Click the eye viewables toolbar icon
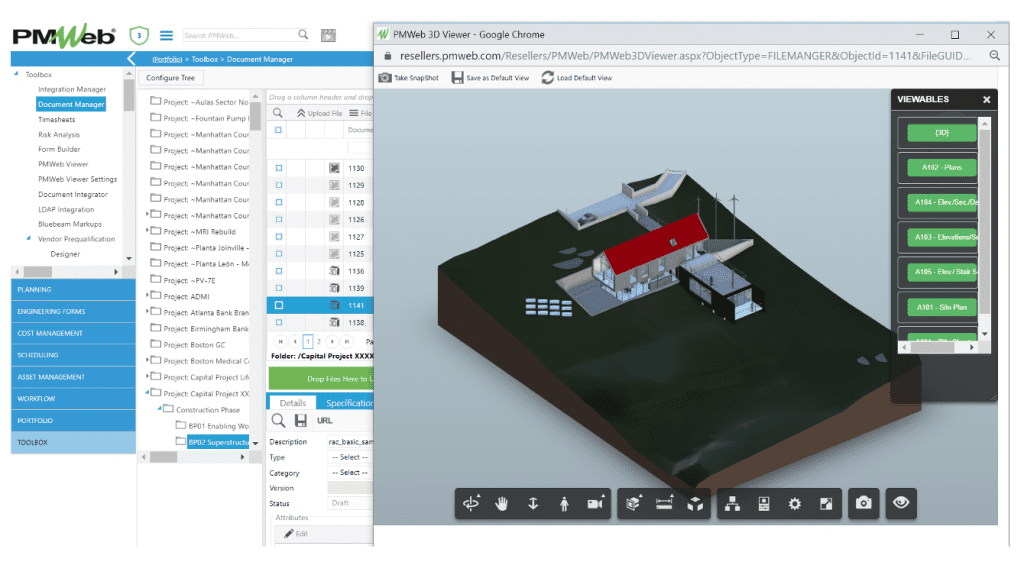 tap(901, 503)
